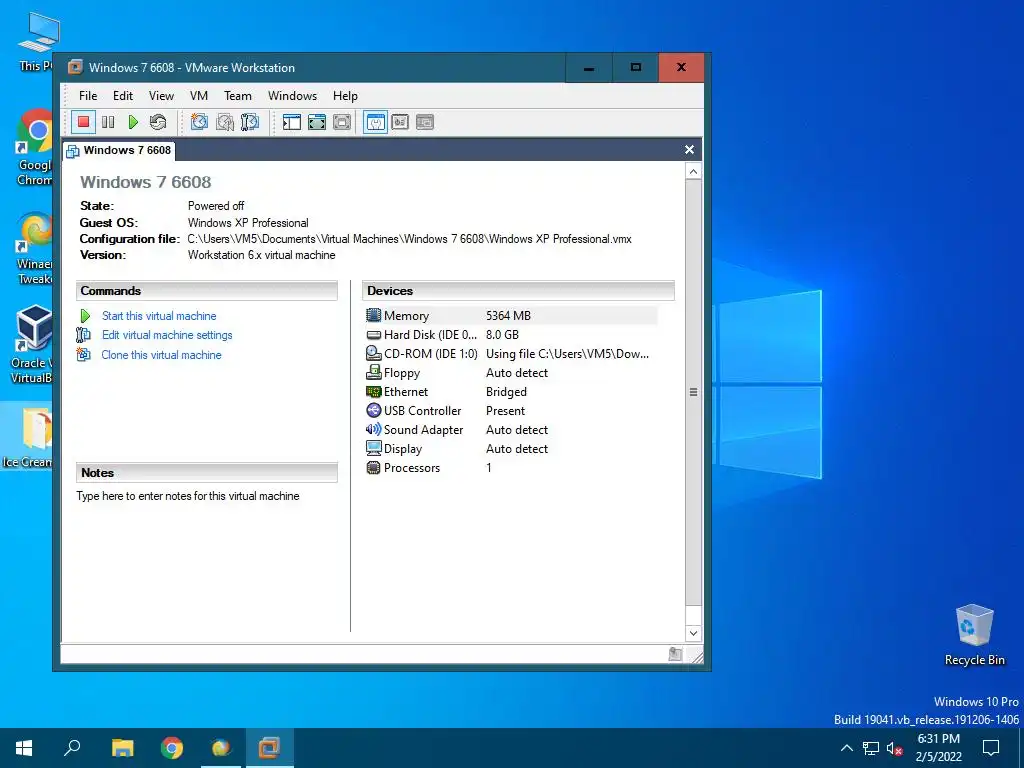This screenshot has height=768, width=1024.
Task: Click Edit virtual machine settings link
Action: click(167, 335)
